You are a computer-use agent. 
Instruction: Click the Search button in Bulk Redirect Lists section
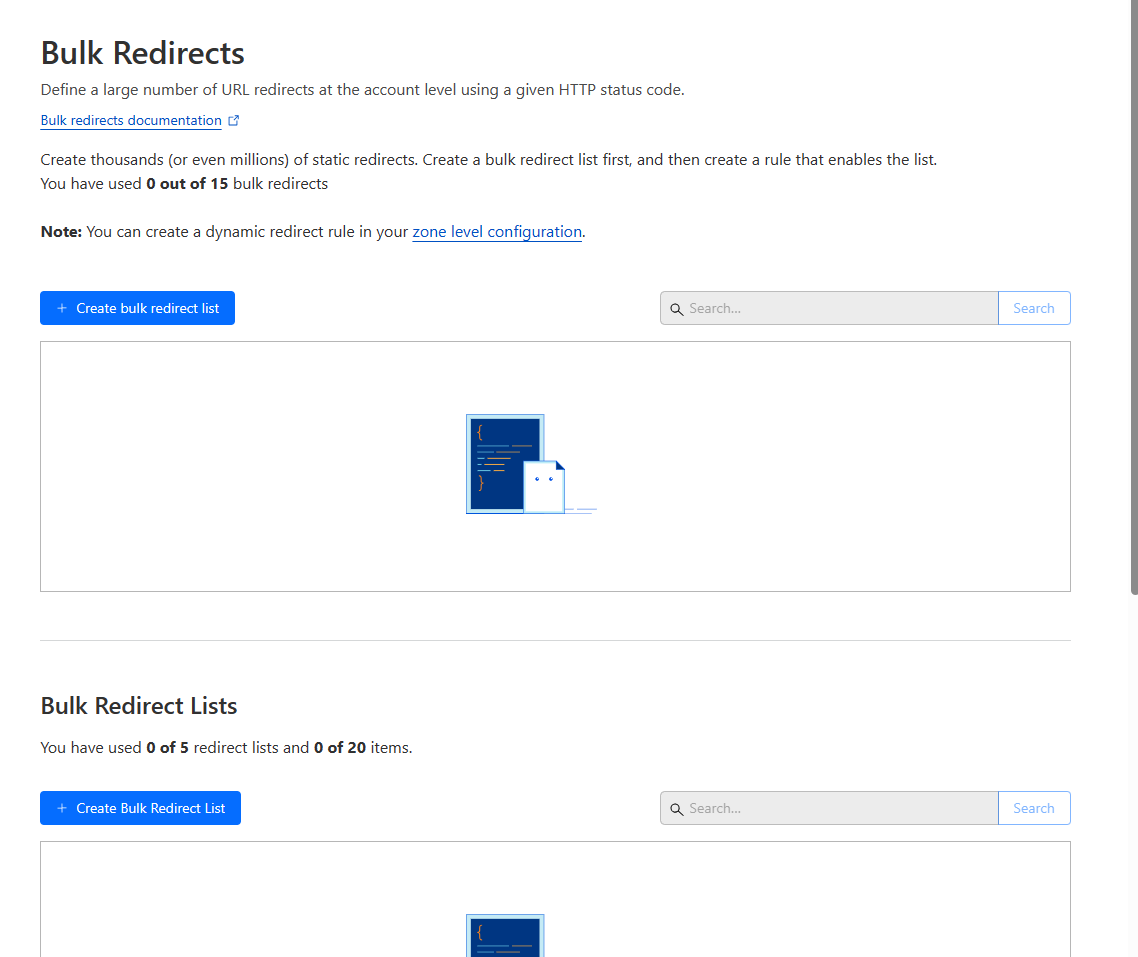[1034, 808]
